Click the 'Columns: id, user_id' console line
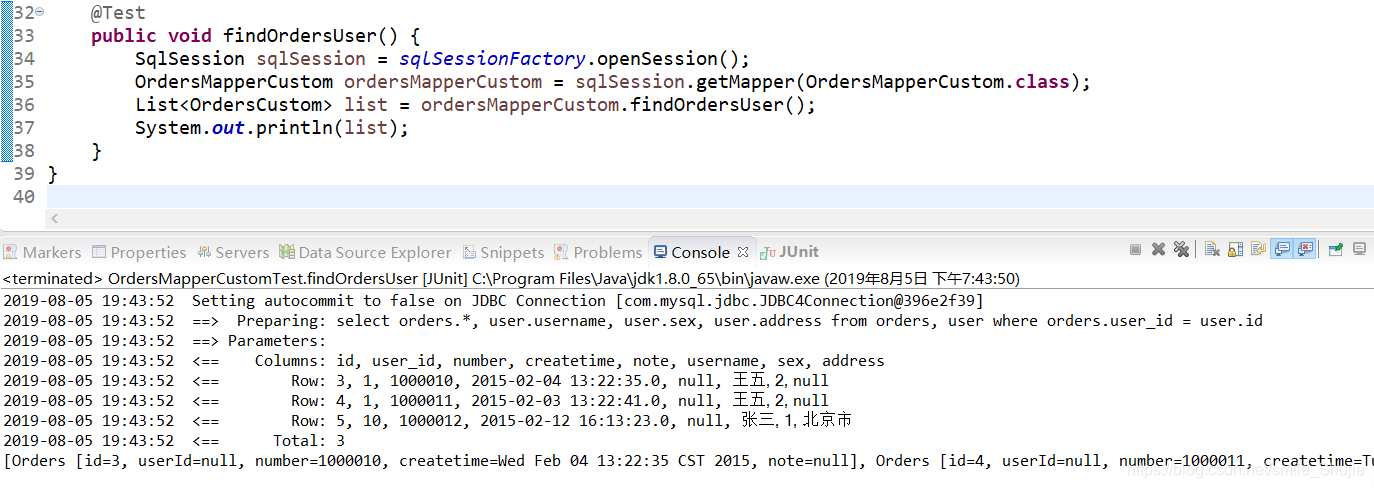1374x488 pixels. click(x=444, y=360)
